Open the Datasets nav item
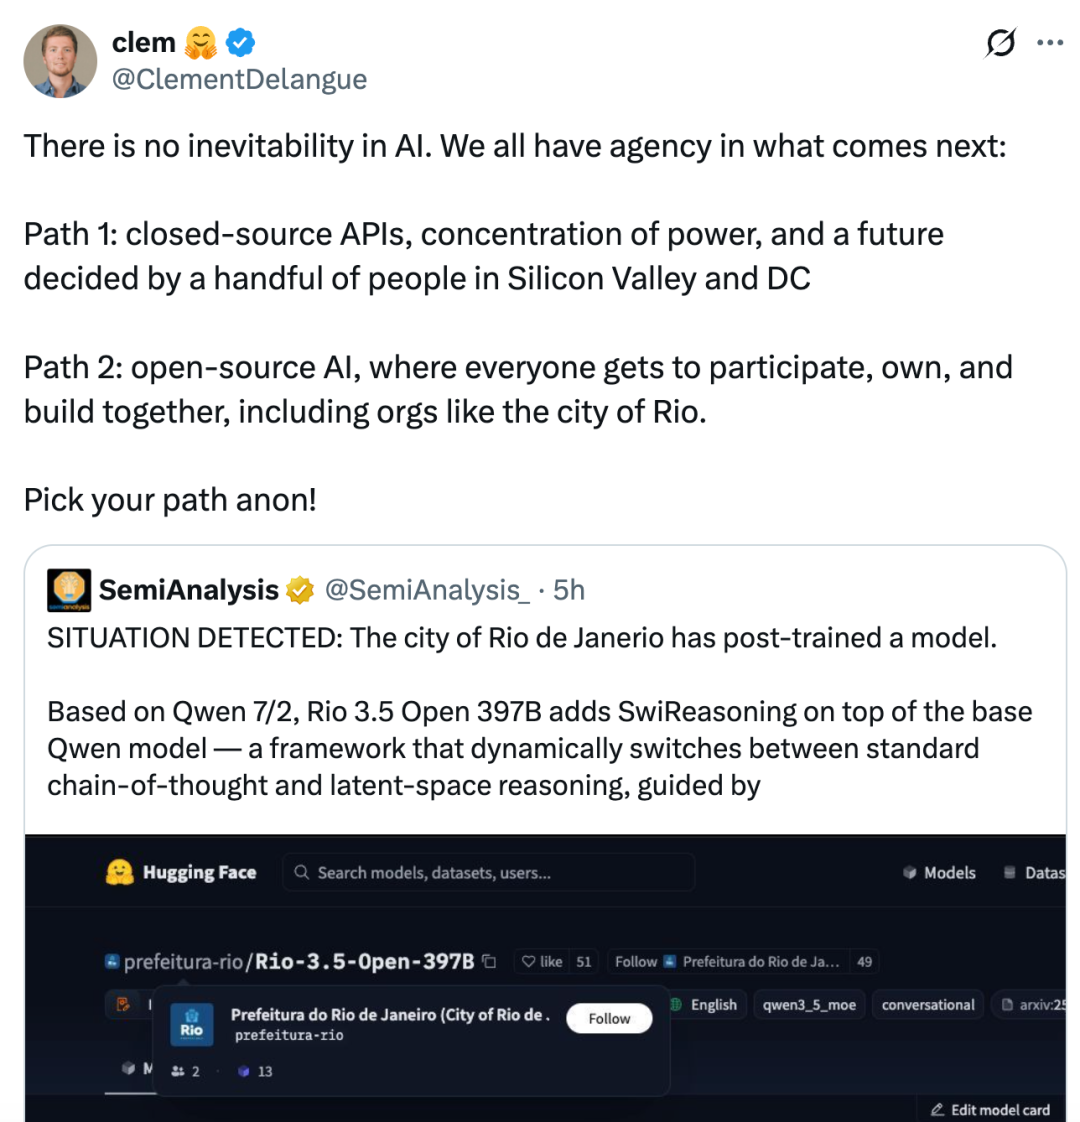Image resolution: width=1080 pixels, height=1122 pixels. [1035, 872]
